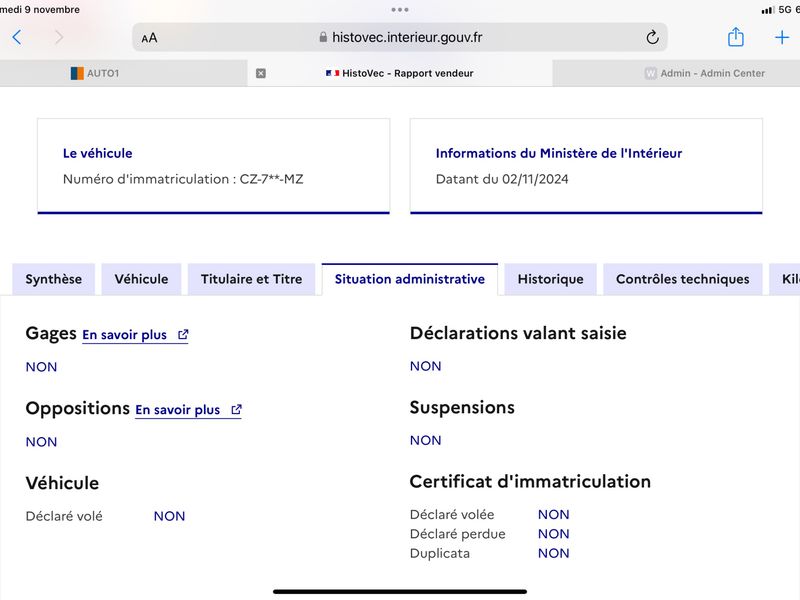Click the NON value for Duplicata
Image resolution: width=800 pixels, height=600 pixels.
coord(554,553)
